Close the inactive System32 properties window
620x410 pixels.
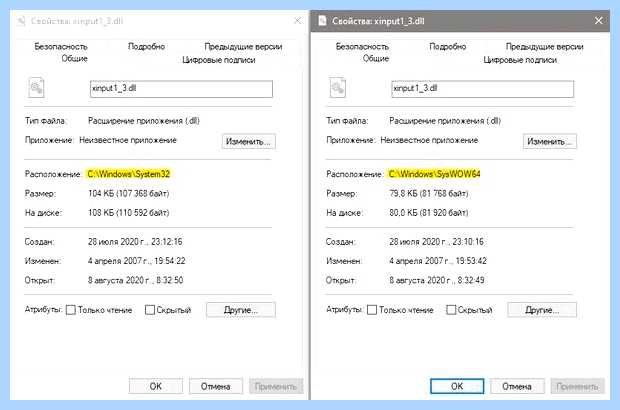pos(298,21)
